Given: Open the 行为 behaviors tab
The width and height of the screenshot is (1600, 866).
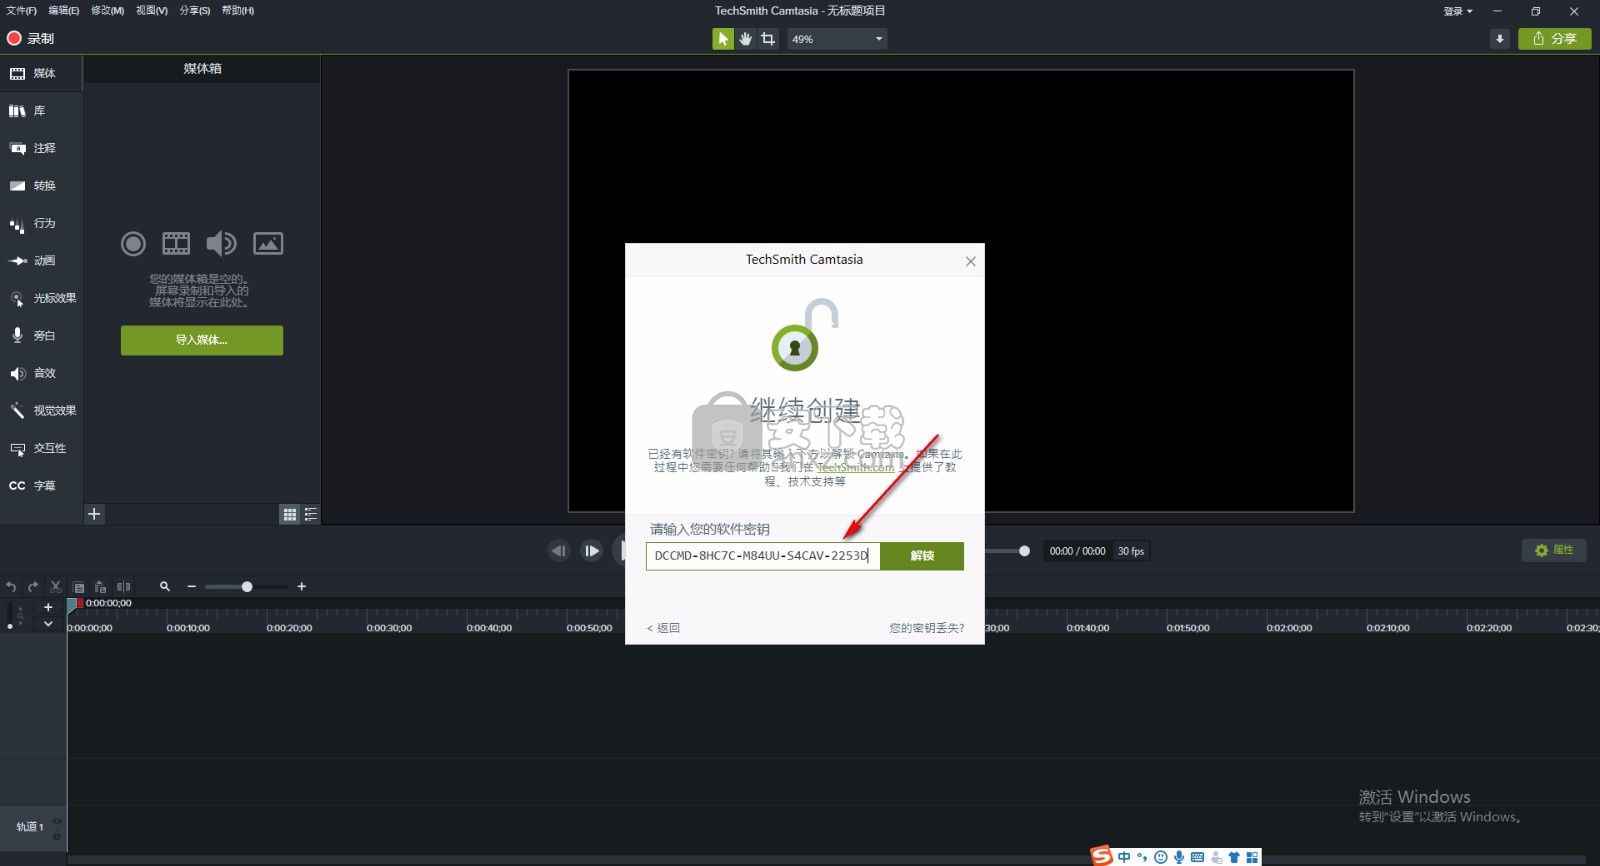Looking at the screenshot, I should click(41, 224).
